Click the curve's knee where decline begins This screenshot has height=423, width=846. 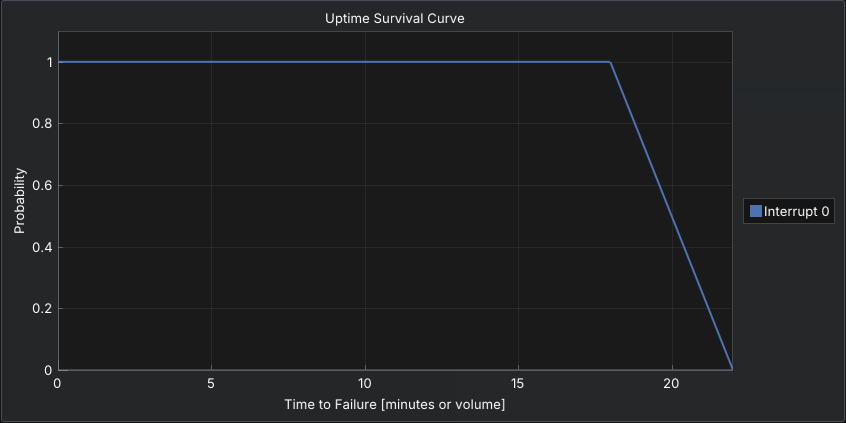coord(610,62)
